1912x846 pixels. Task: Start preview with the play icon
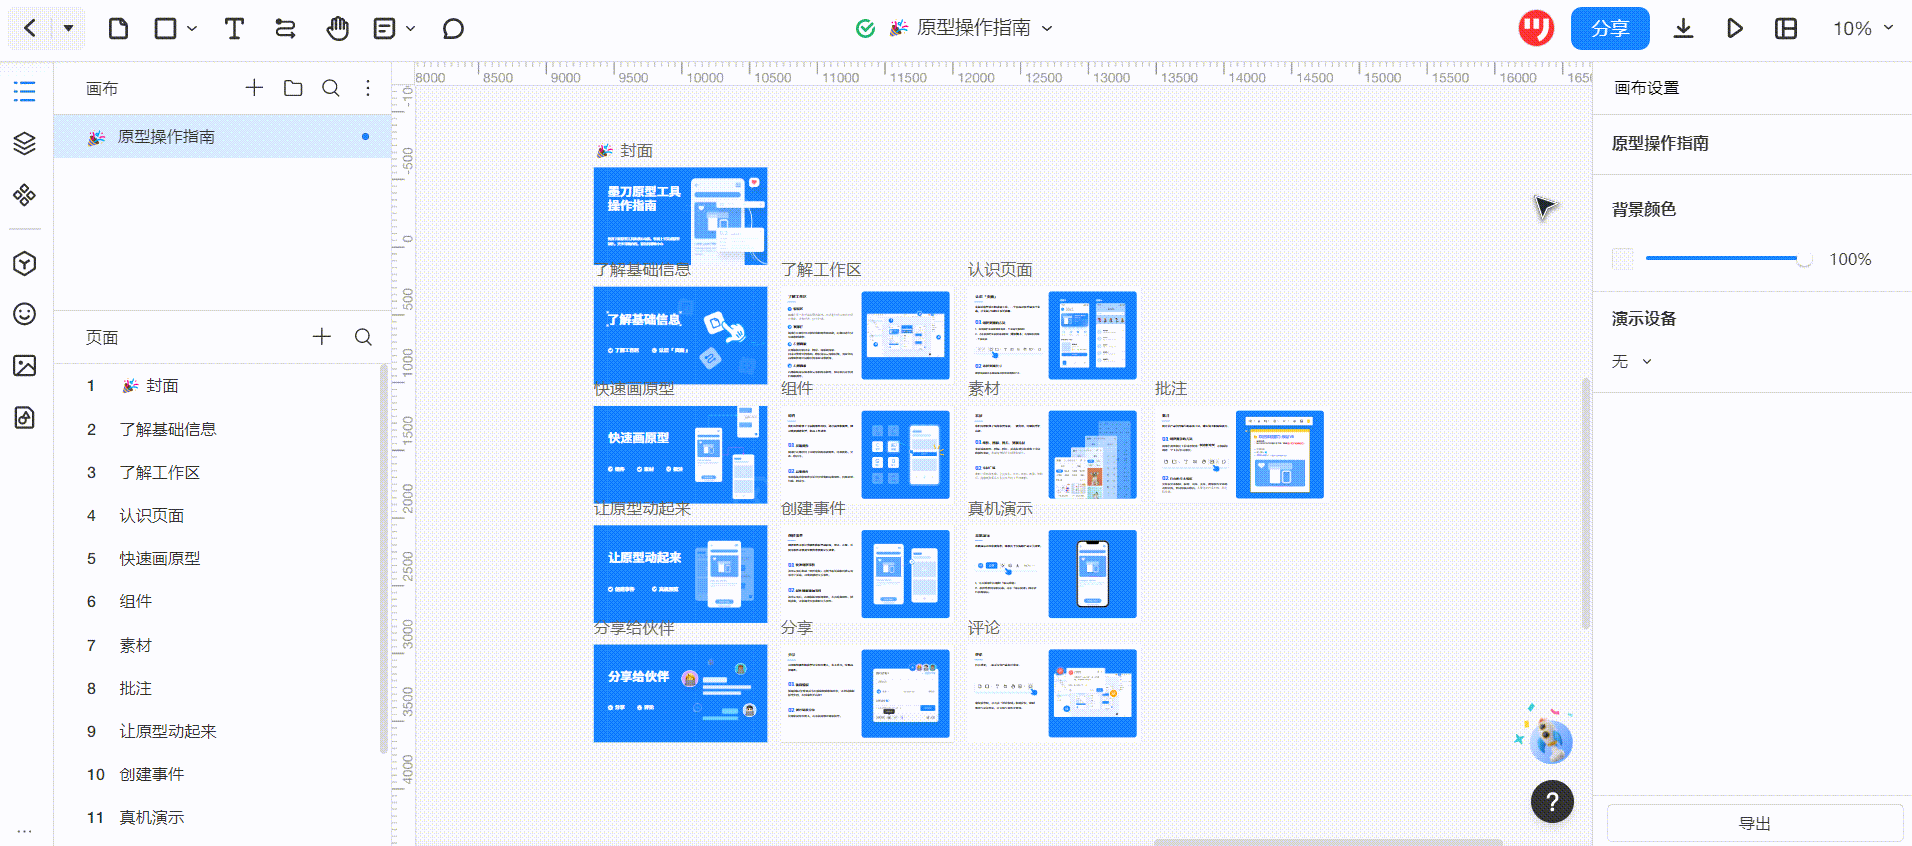point(1735,28)
